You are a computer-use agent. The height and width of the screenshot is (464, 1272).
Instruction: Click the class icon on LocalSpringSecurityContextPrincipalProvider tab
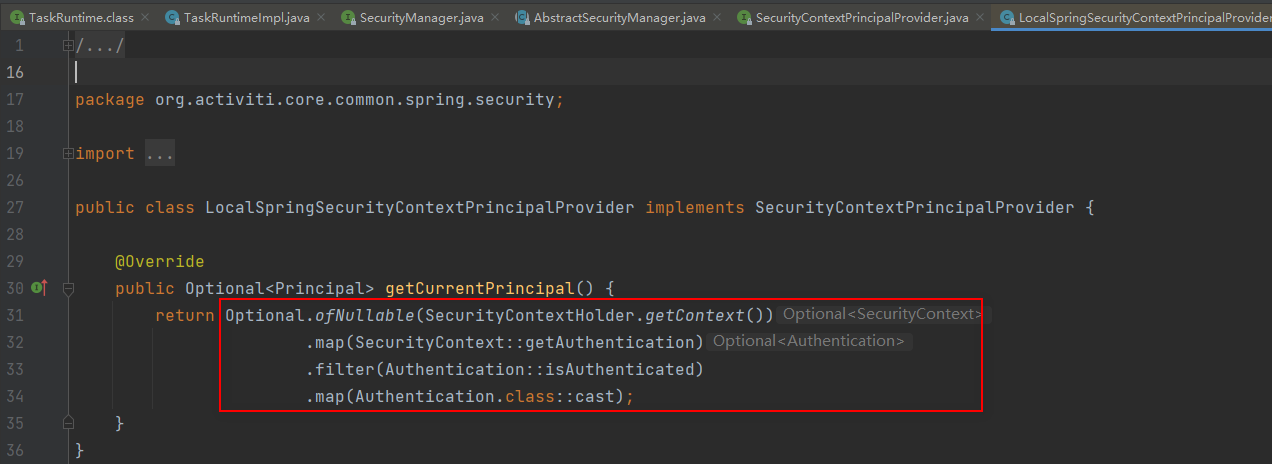tap(1007, 19)
